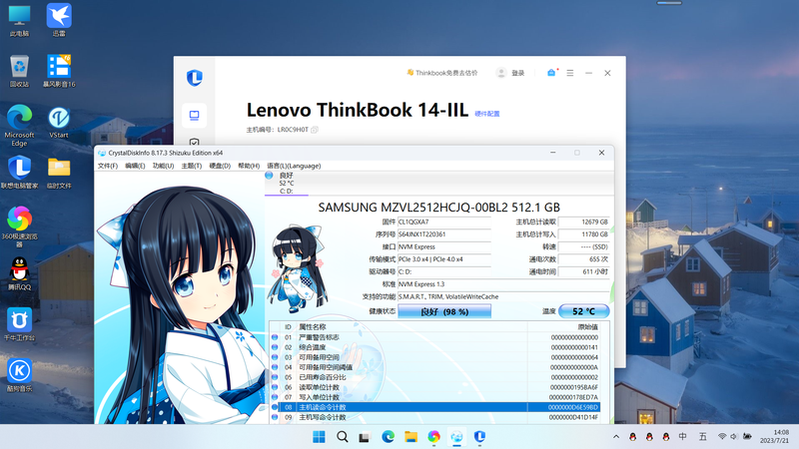Click the 中 input method indicator
This screenshot has height=449, width=799.
point(683,437)
